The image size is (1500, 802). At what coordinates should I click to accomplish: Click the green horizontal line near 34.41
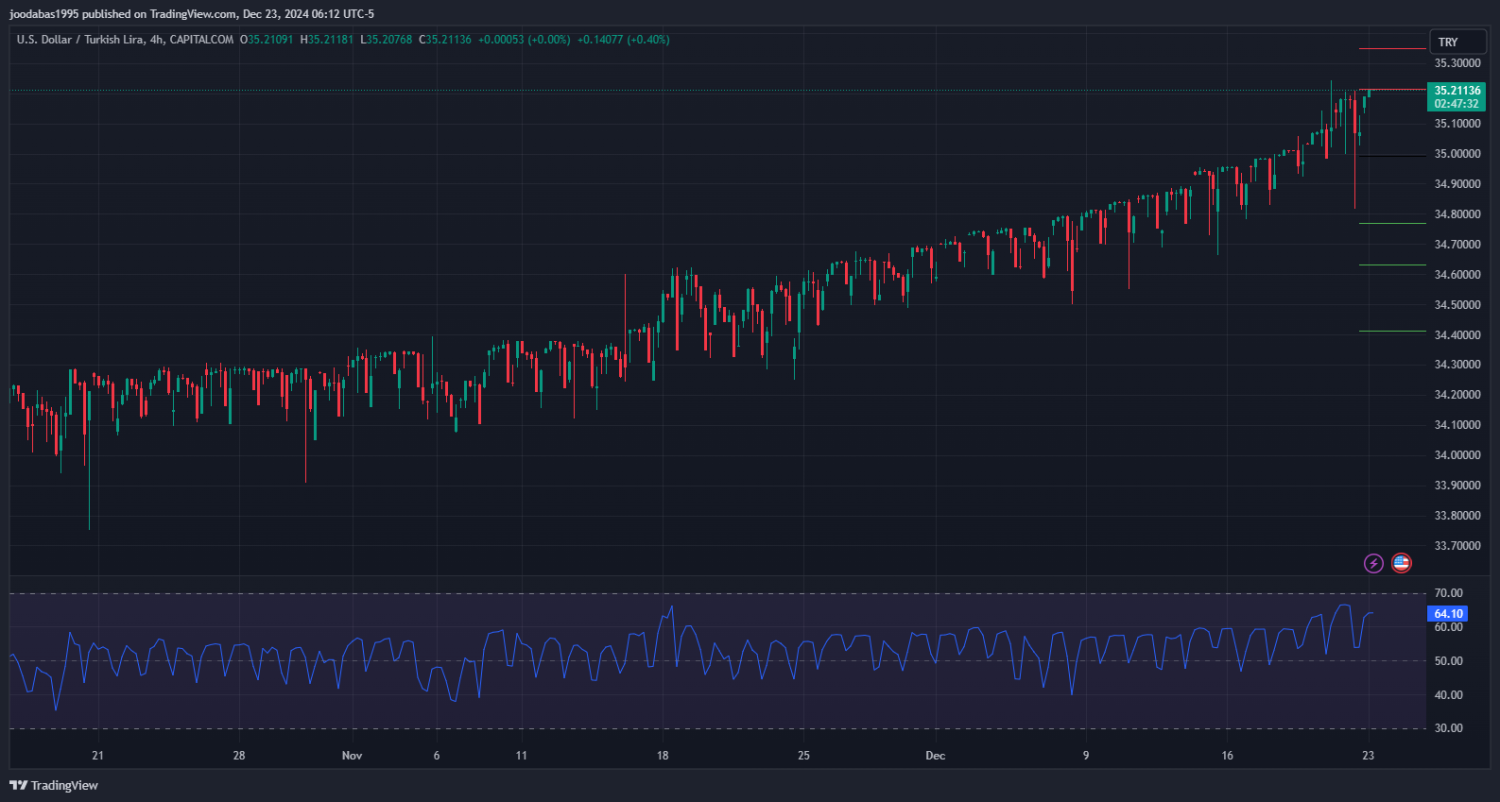coord(1392,331)
